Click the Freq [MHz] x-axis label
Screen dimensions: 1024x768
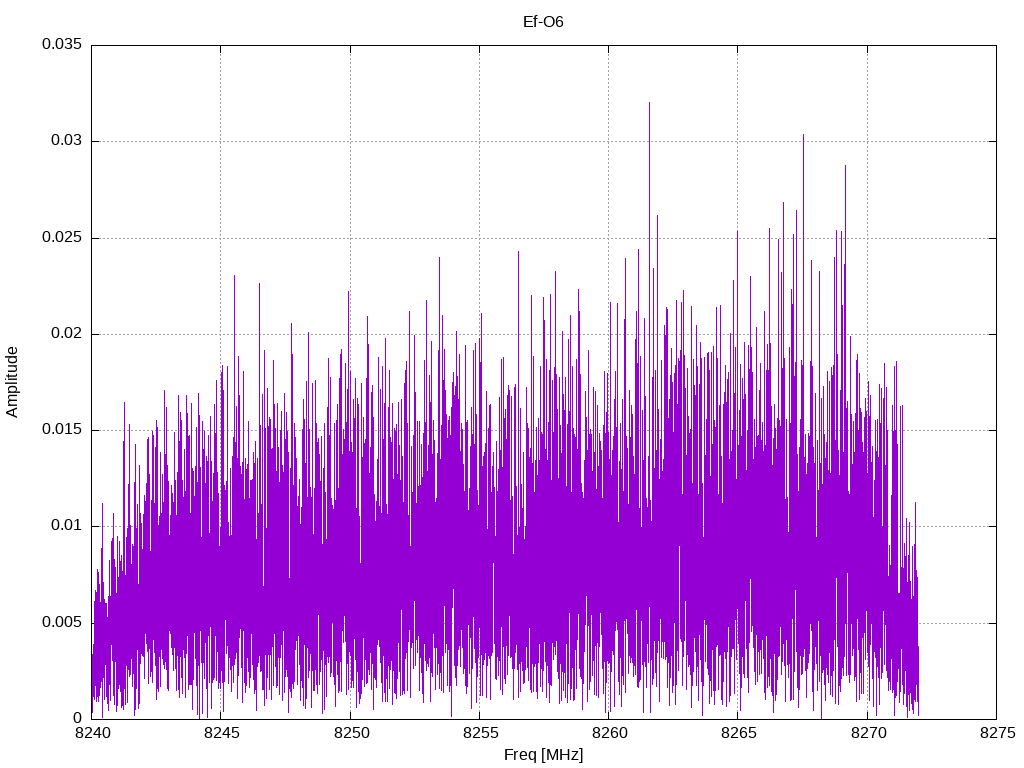(x=543, y=755)
